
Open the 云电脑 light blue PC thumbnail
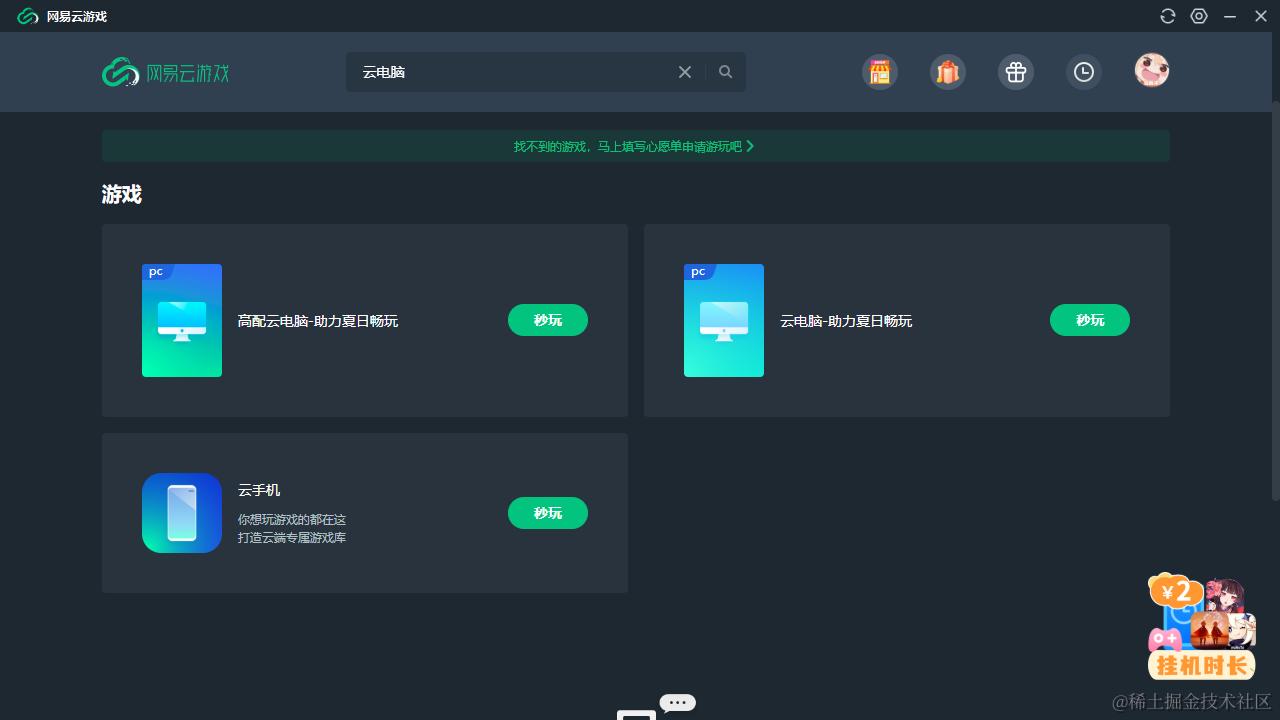point(724,320)
